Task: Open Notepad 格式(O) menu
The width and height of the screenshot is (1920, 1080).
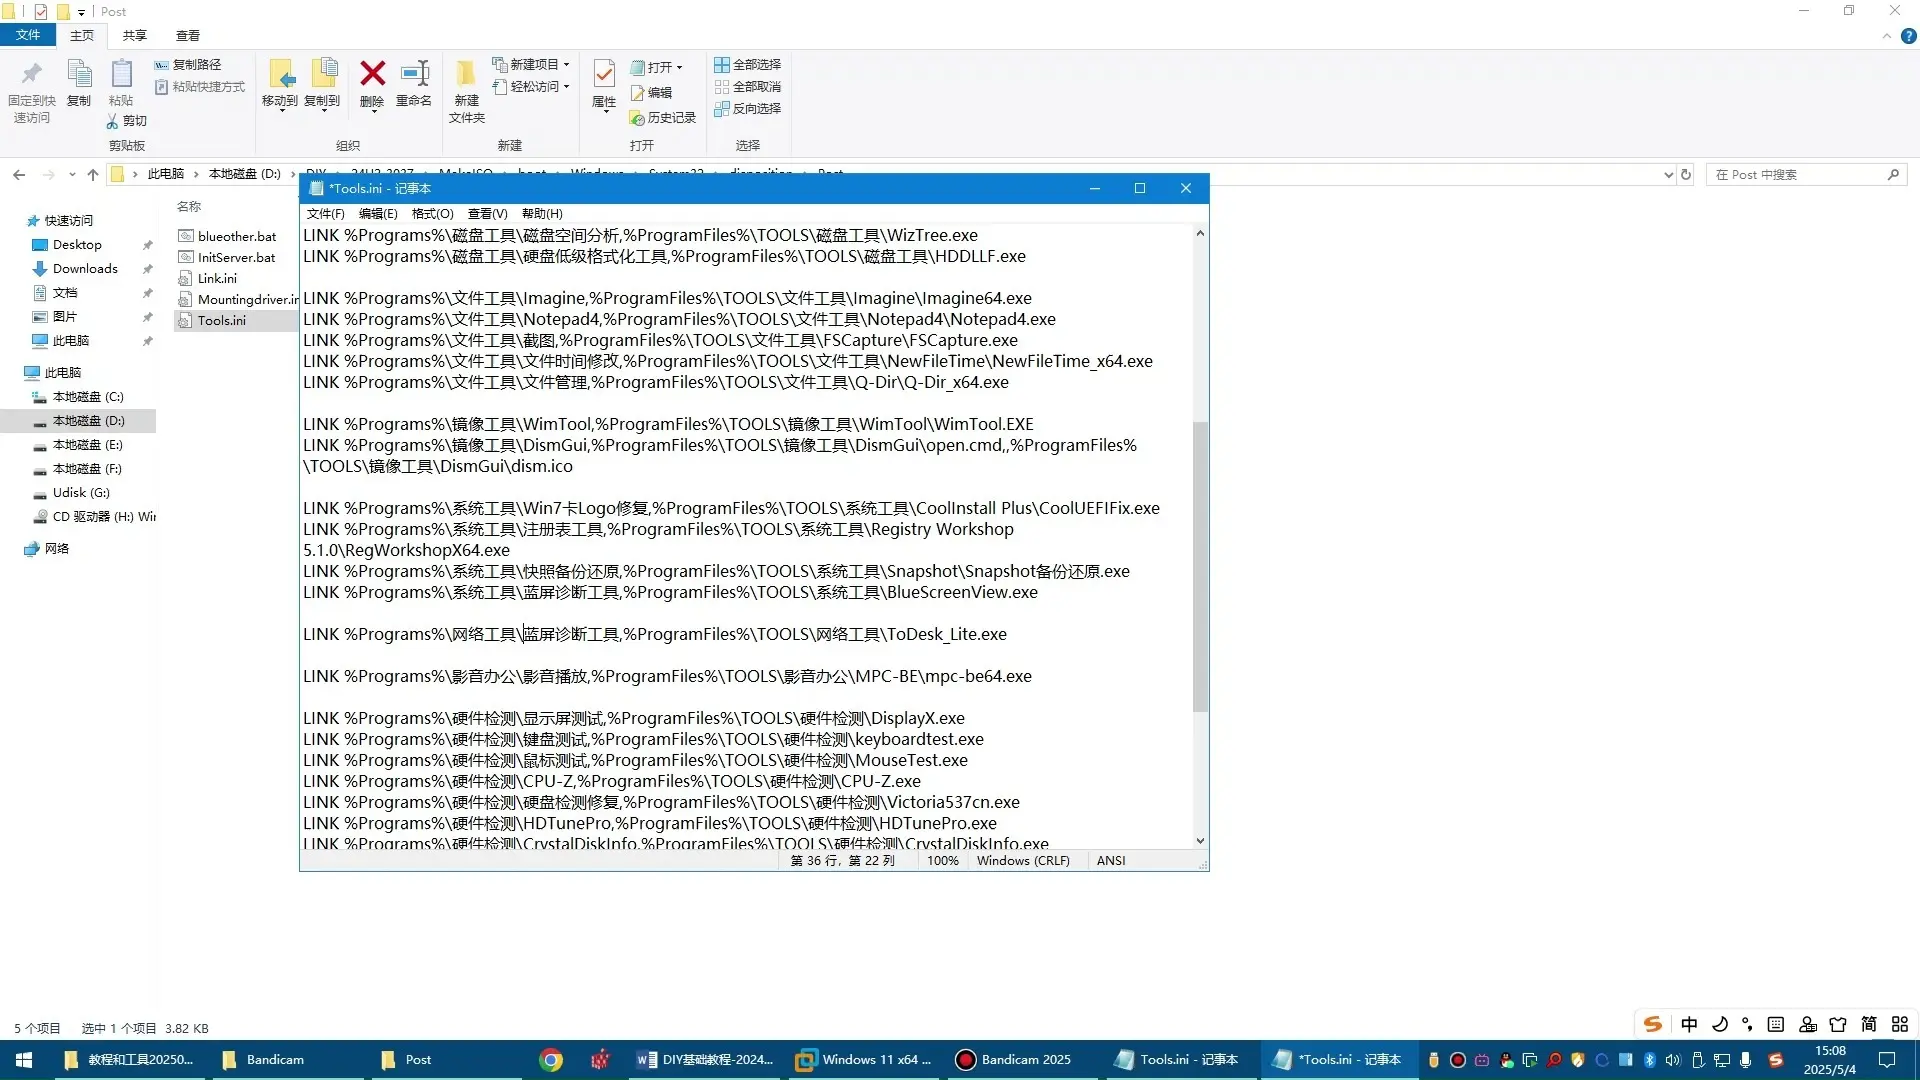Action: 432,214
